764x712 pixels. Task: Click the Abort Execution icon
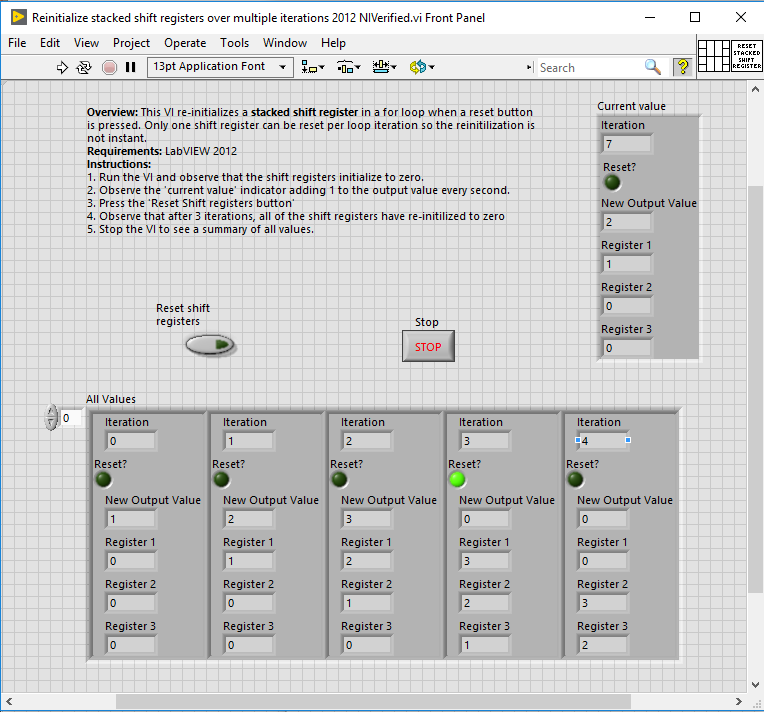109,67
